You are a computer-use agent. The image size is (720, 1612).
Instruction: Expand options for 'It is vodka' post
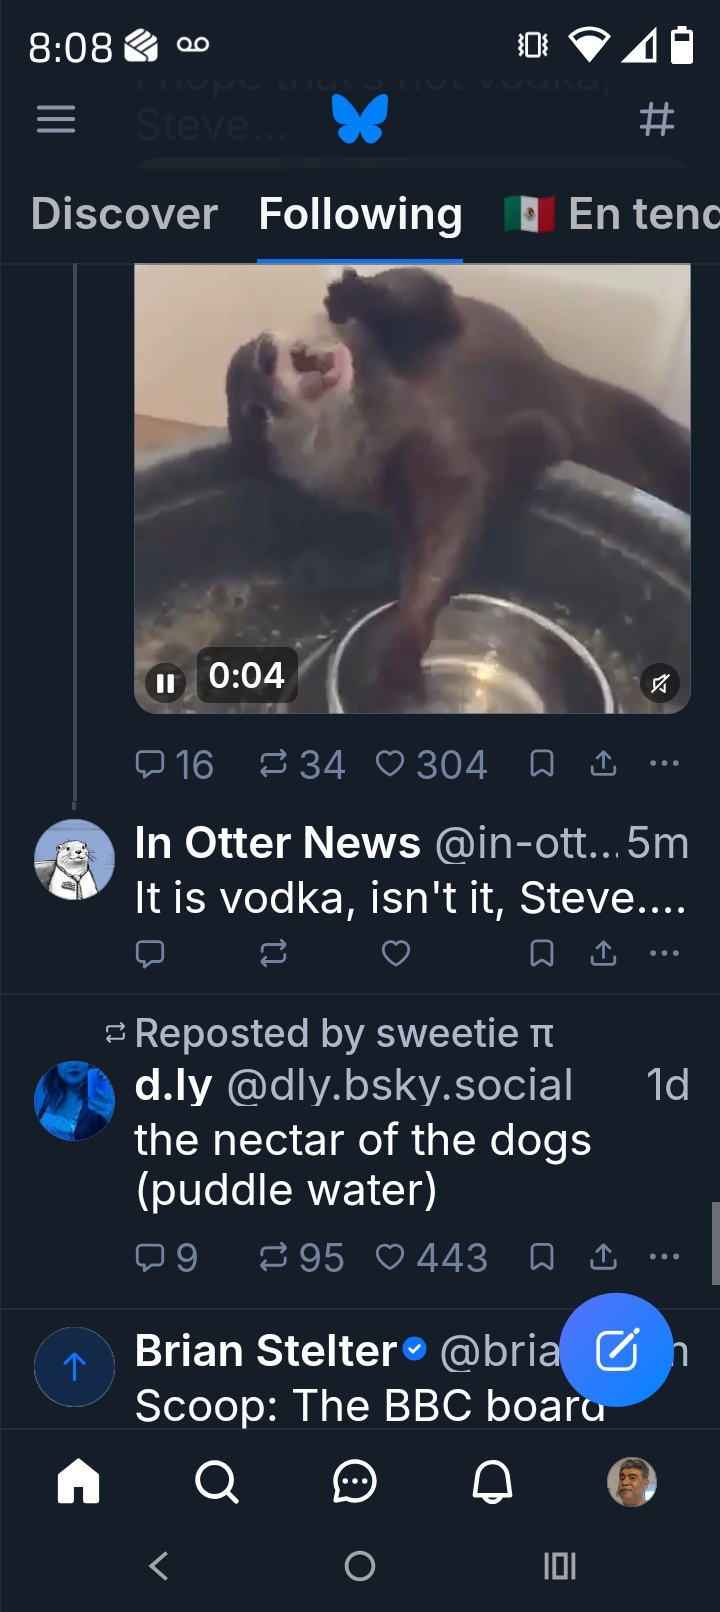[664, 953]
